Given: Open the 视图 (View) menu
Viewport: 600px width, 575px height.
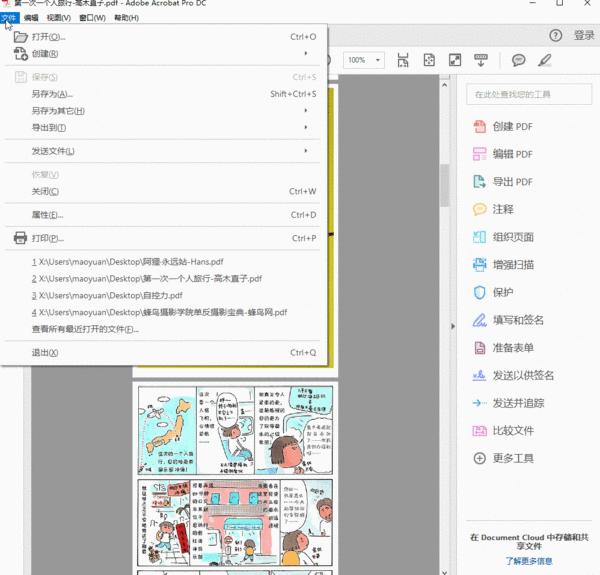Looking at the screenshot, I should tap(59, 18).
